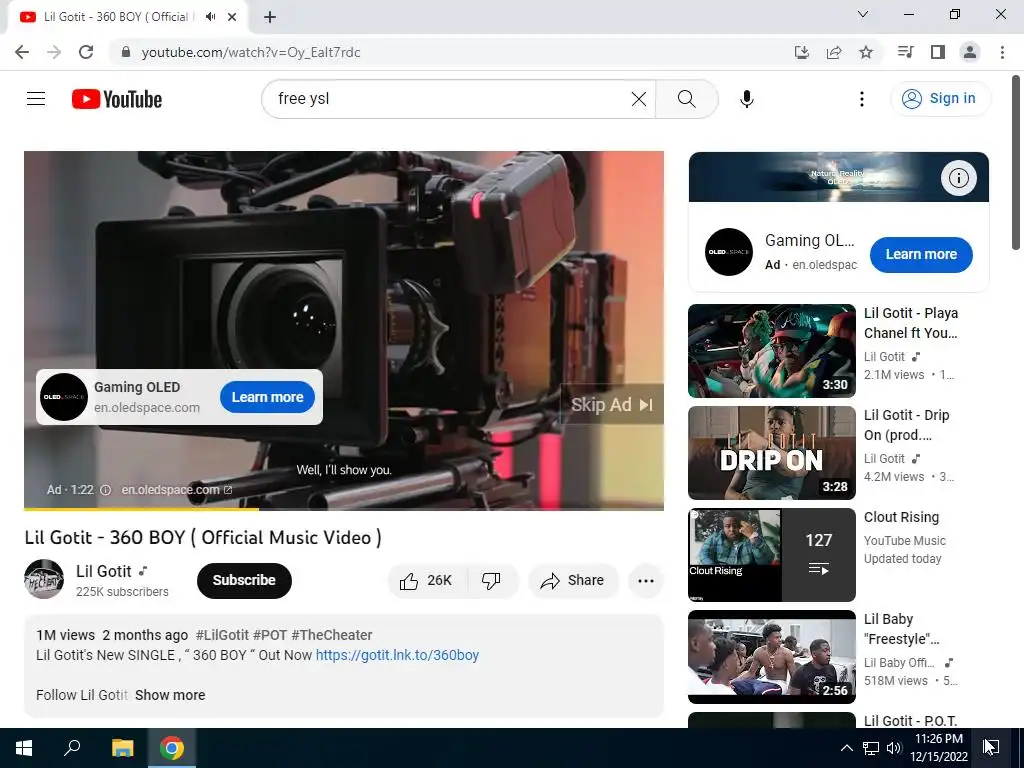Install app icon in address bar
Screen dimensions: 1024x768
[x=801, y=52]
